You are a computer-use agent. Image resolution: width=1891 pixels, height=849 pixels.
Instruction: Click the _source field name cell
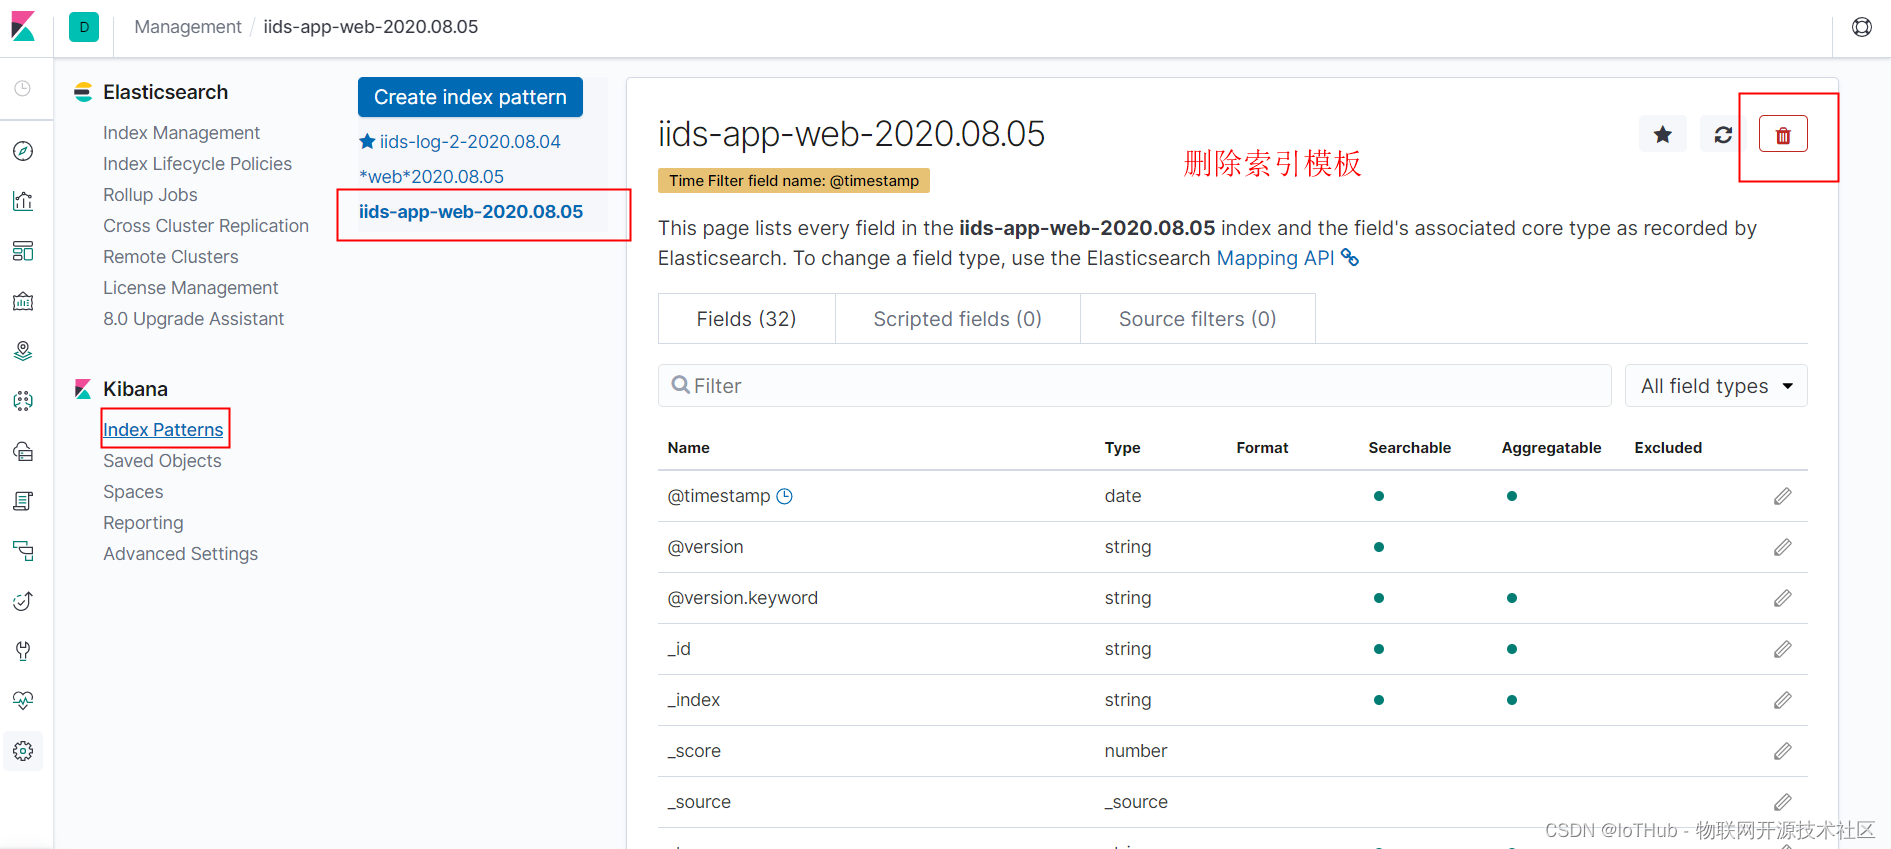[x=699, y=802]
